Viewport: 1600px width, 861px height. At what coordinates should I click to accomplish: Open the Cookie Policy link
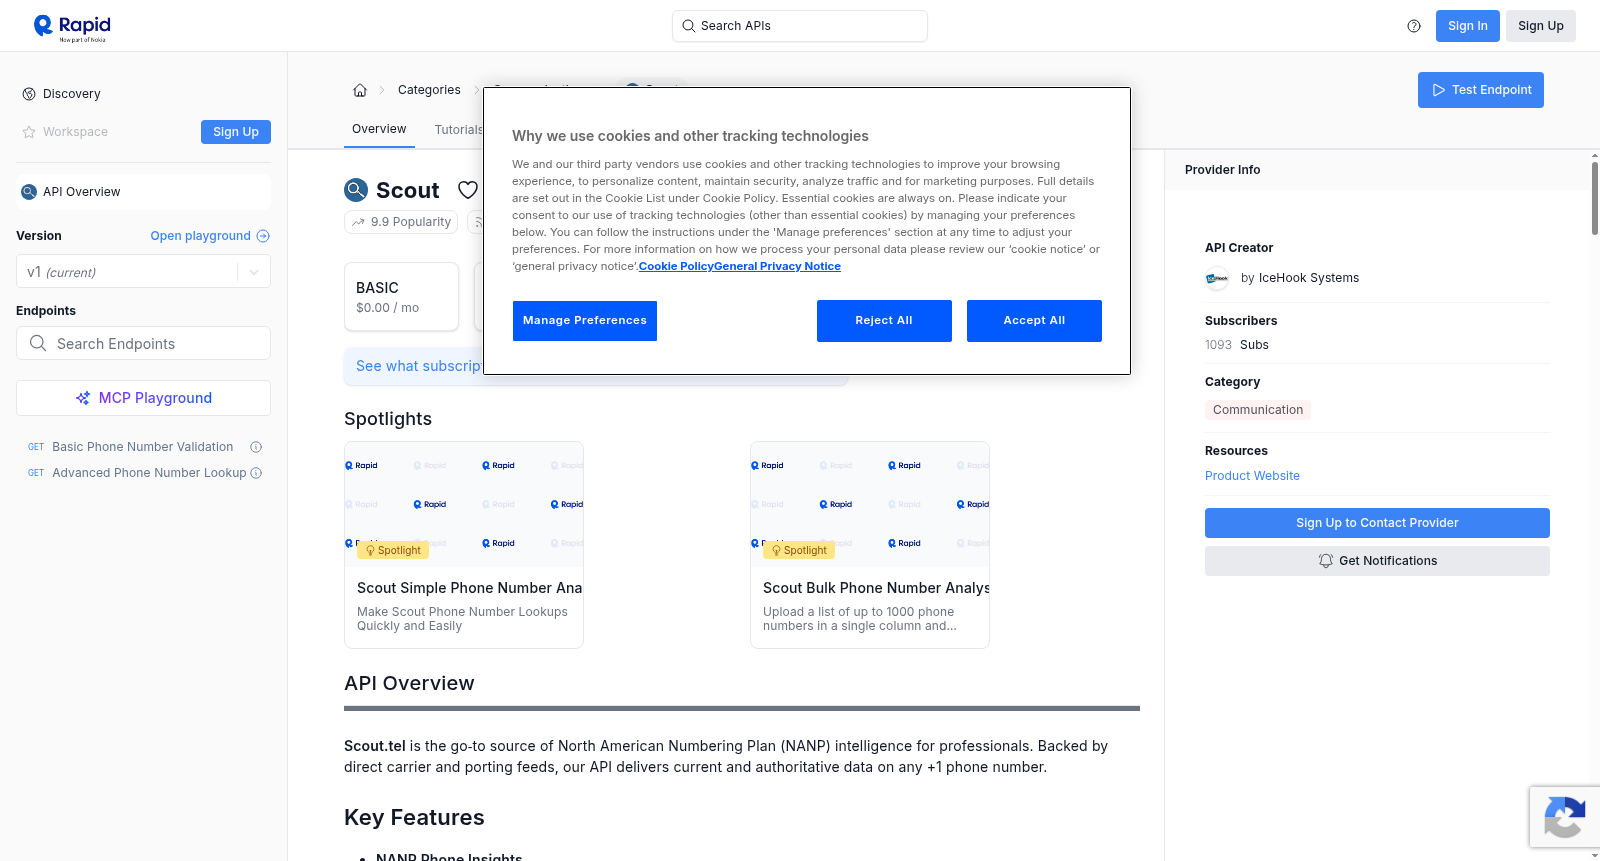(676, 266)
